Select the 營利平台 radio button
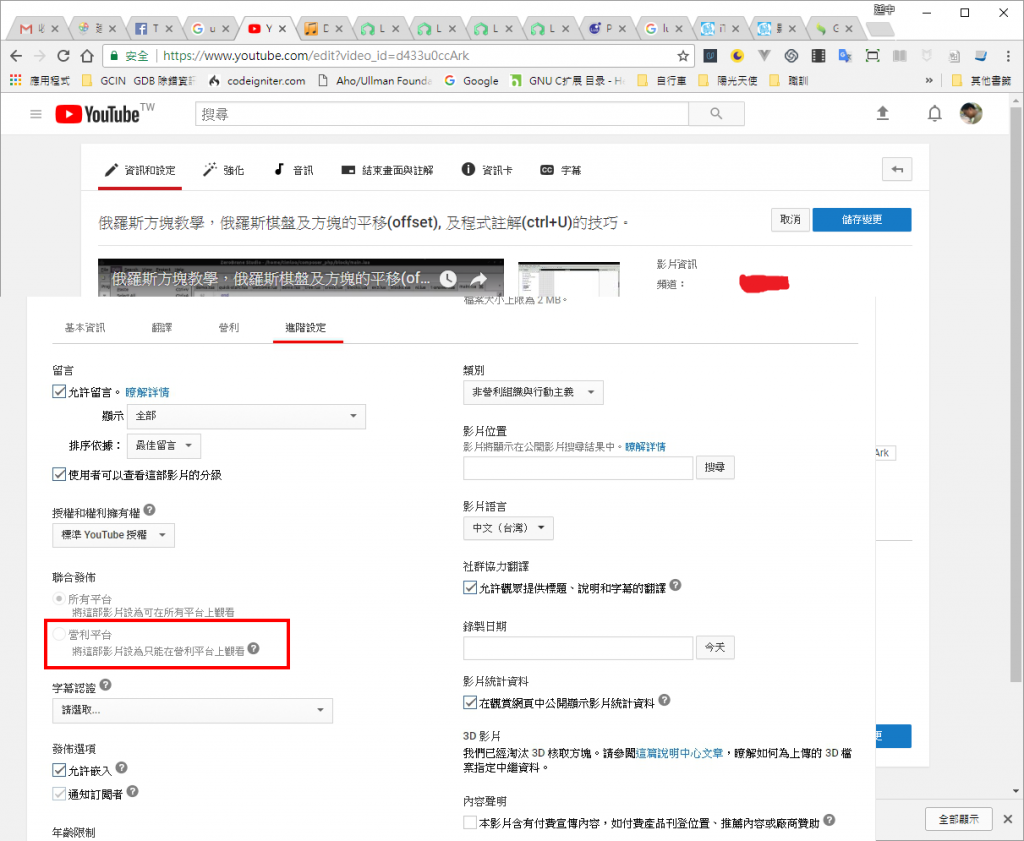 tap(59, 633)
